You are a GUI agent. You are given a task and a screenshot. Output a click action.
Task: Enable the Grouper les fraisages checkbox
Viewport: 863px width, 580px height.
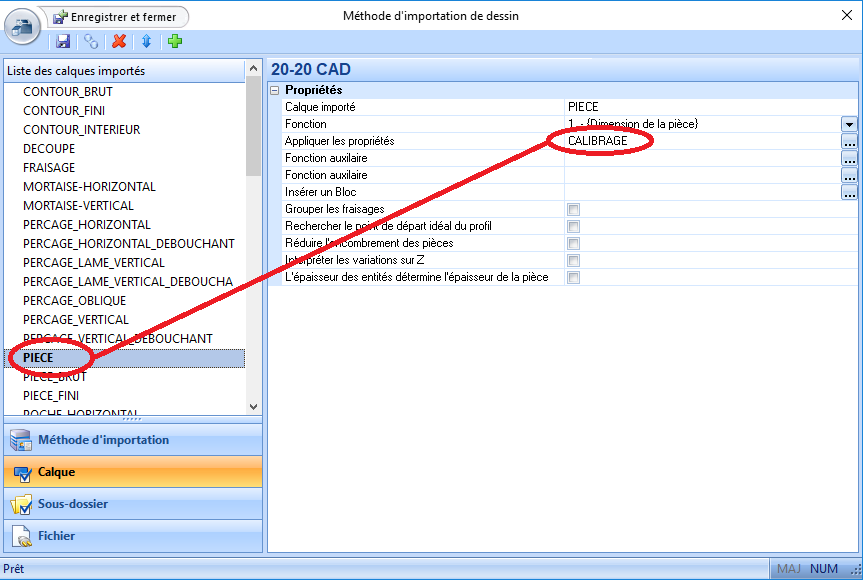573,210
